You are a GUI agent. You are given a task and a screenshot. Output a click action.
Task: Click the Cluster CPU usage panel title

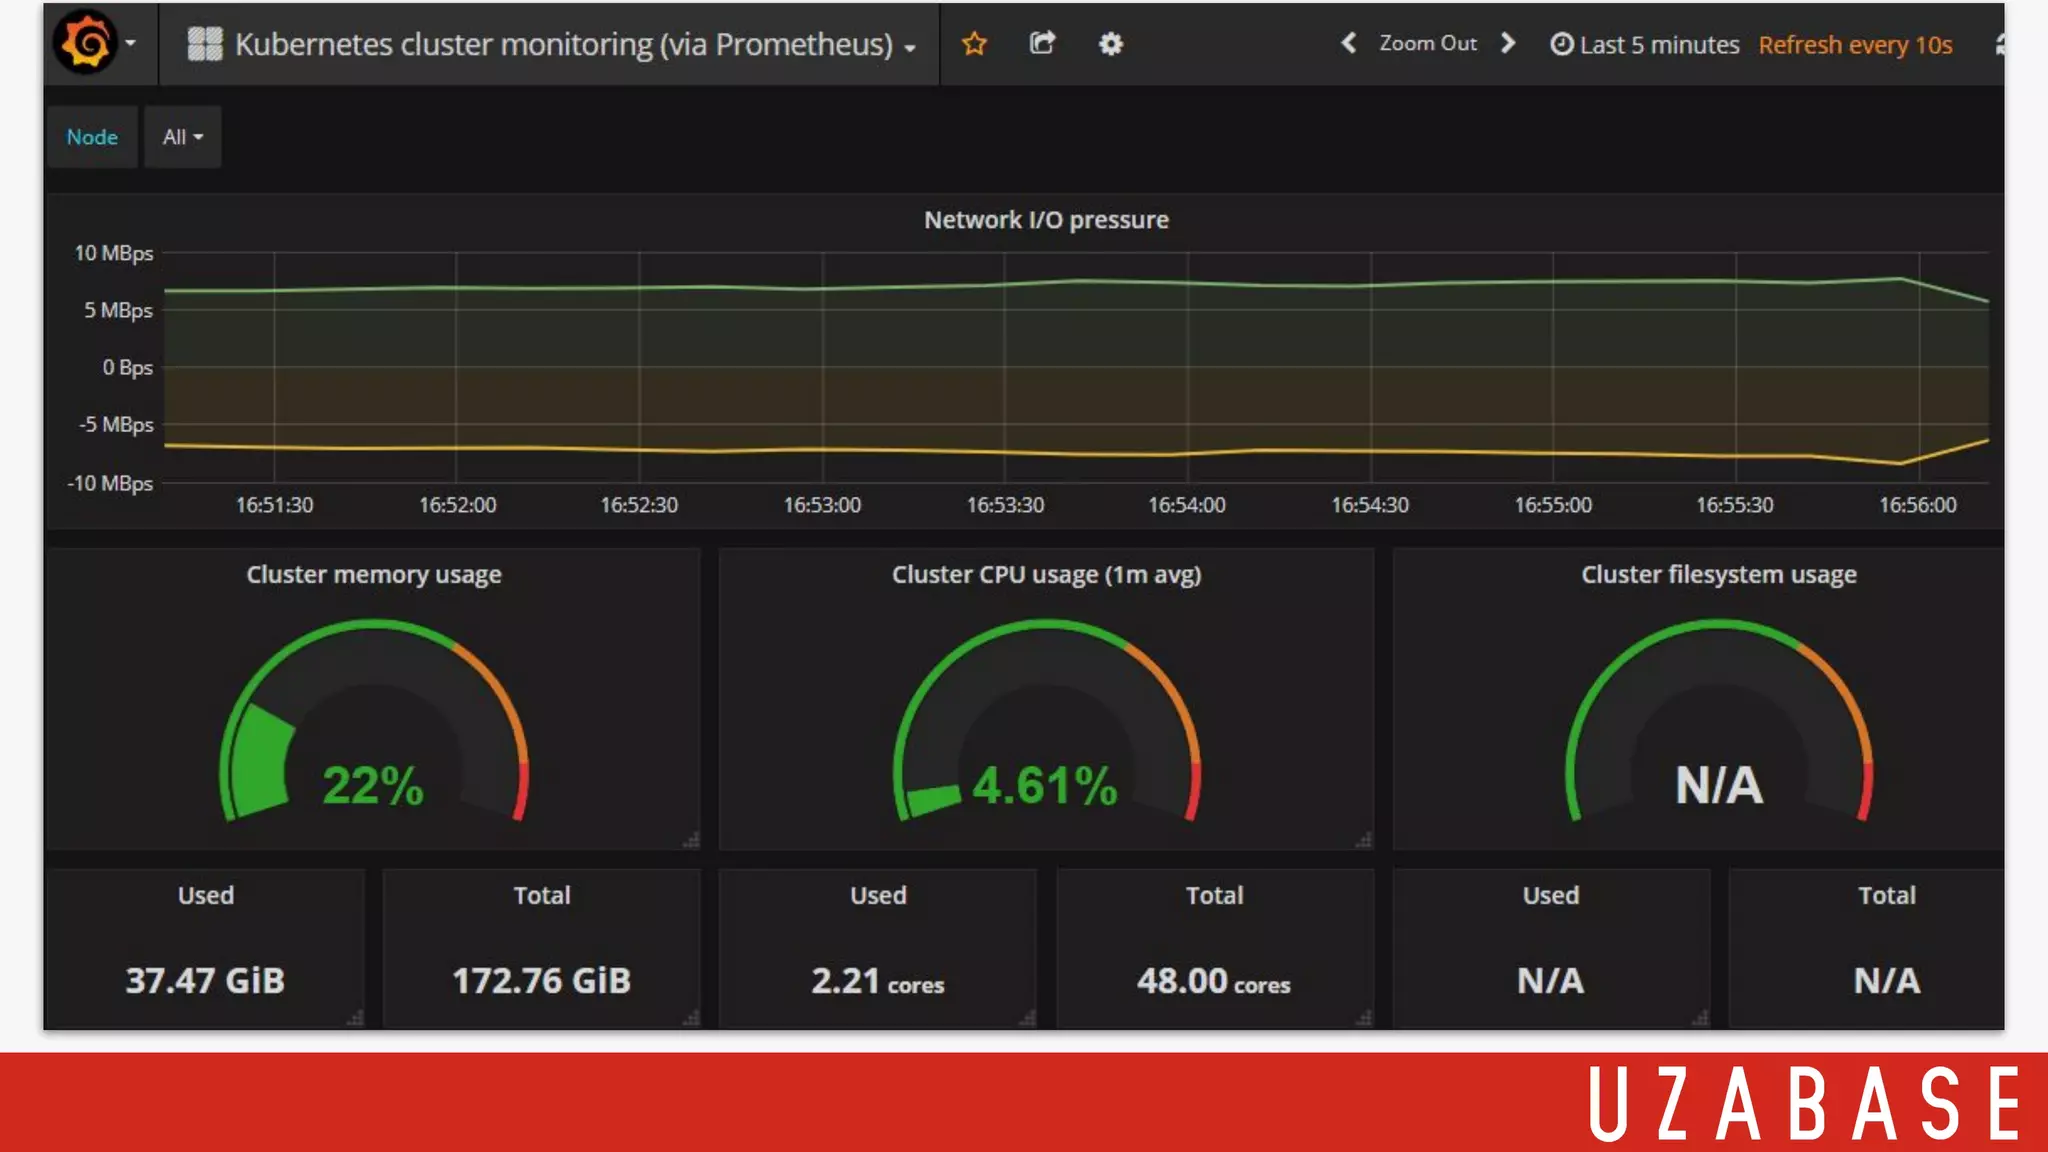[1046, 575]
